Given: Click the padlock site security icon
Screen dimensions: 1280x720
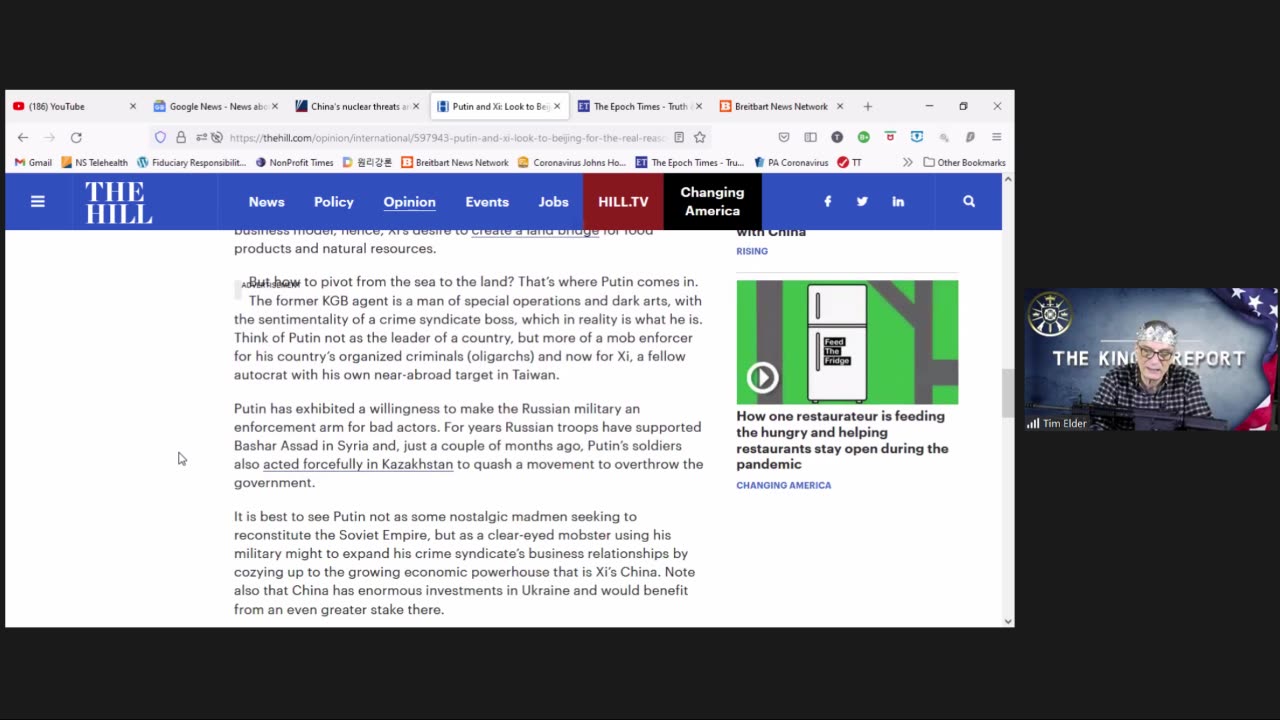Looking at the screenshot, I should (x=181, y=137).
